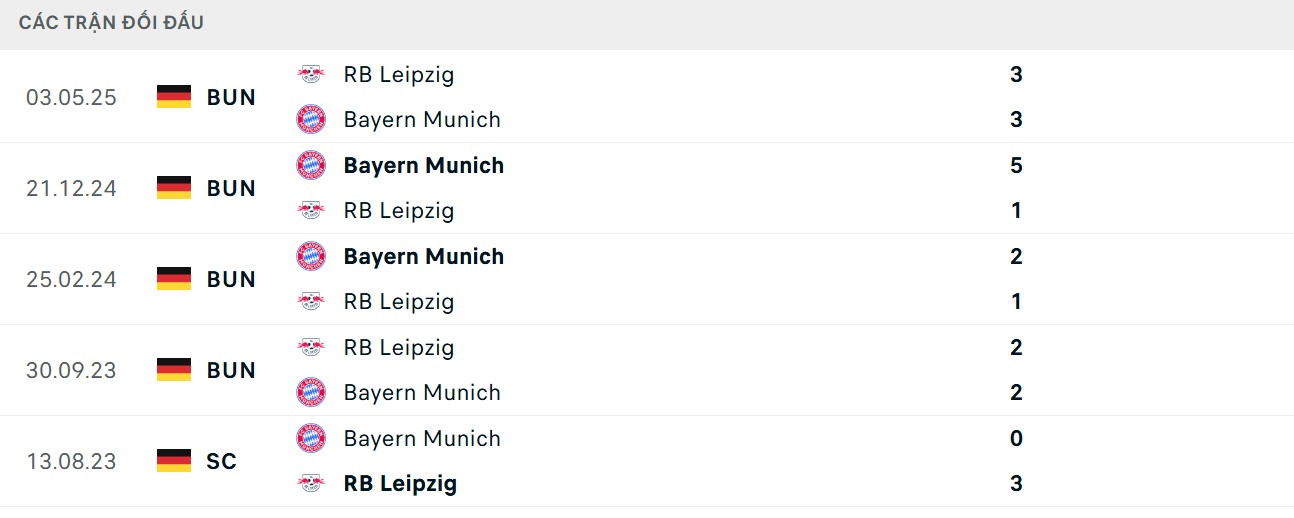Click Bayern Munich crest in 03.05.25 match
The image size is (1294, 518).
click(311, 120)
